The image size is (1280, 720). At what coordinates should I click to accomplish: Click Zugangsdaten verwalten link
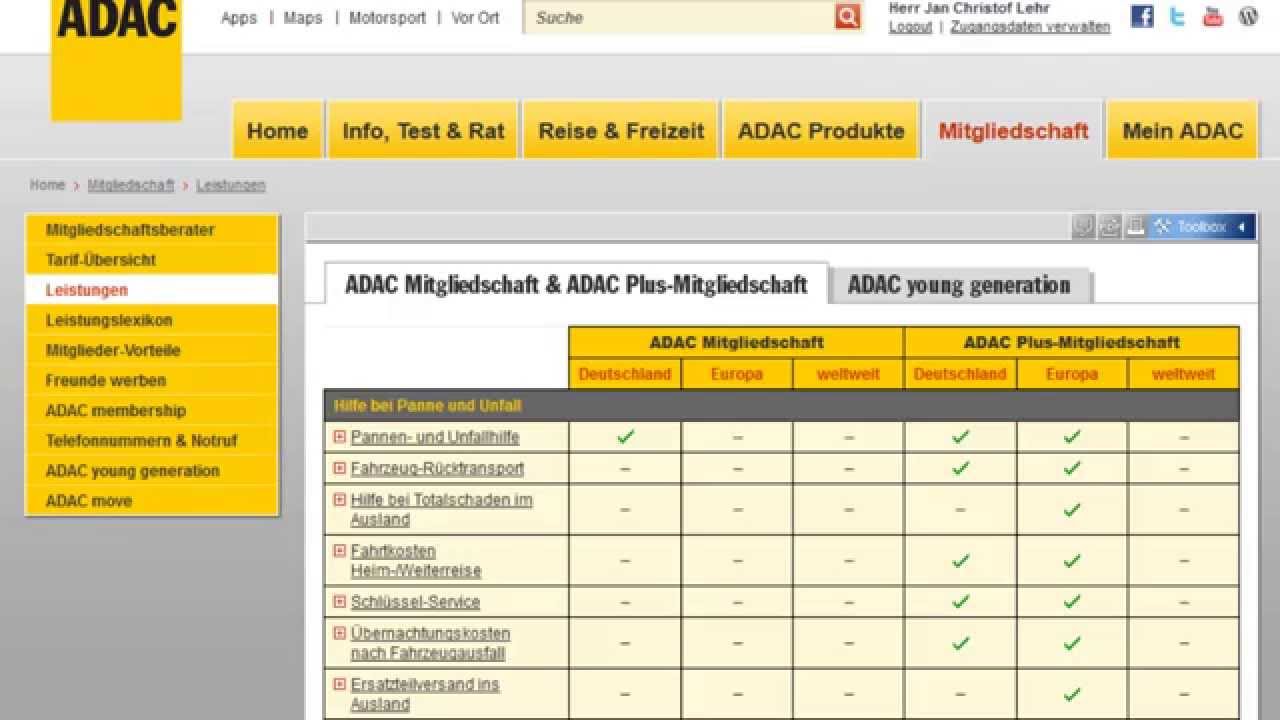(x=1030, y=27)
